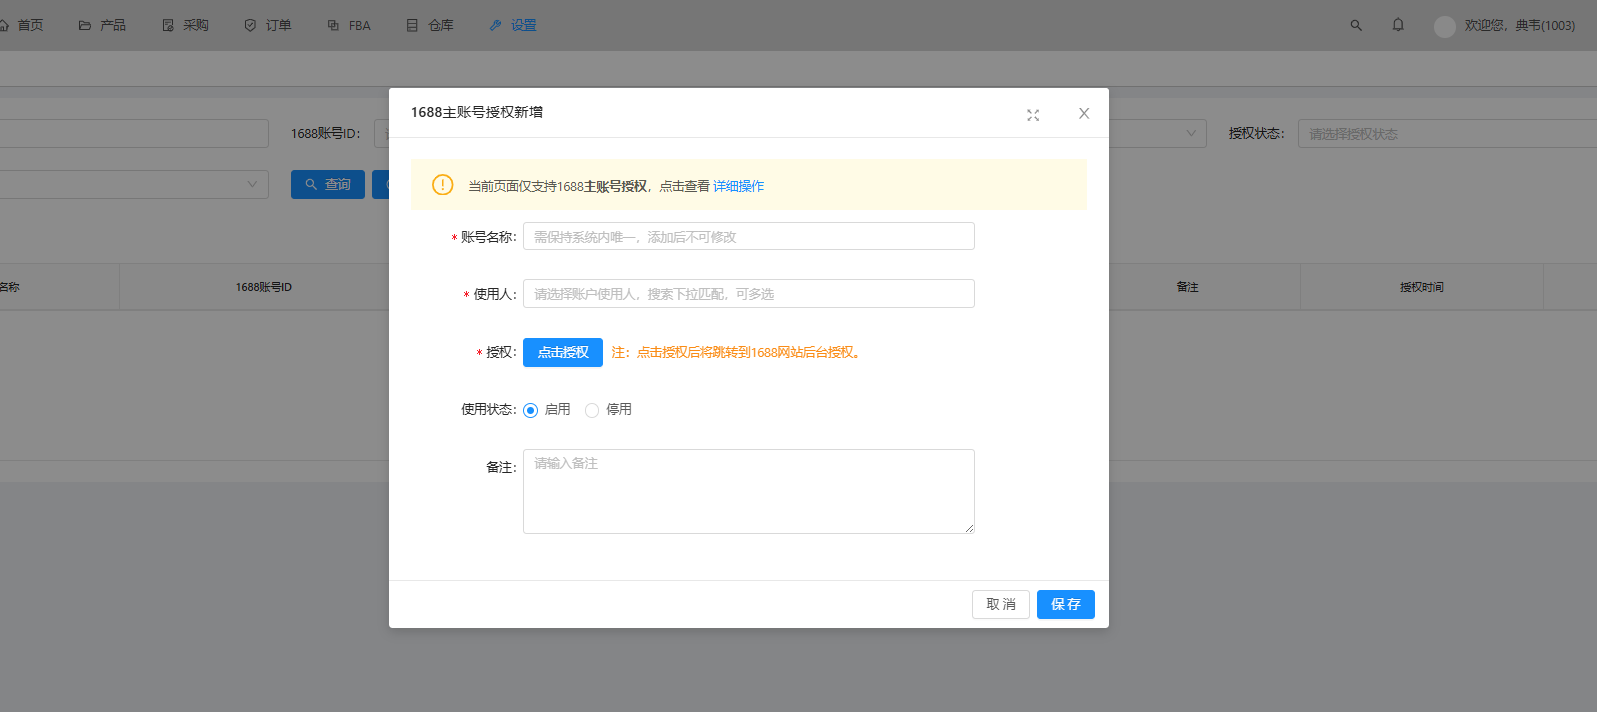Close the 1688主账号授权新增 dialog

pos(1084,114)
